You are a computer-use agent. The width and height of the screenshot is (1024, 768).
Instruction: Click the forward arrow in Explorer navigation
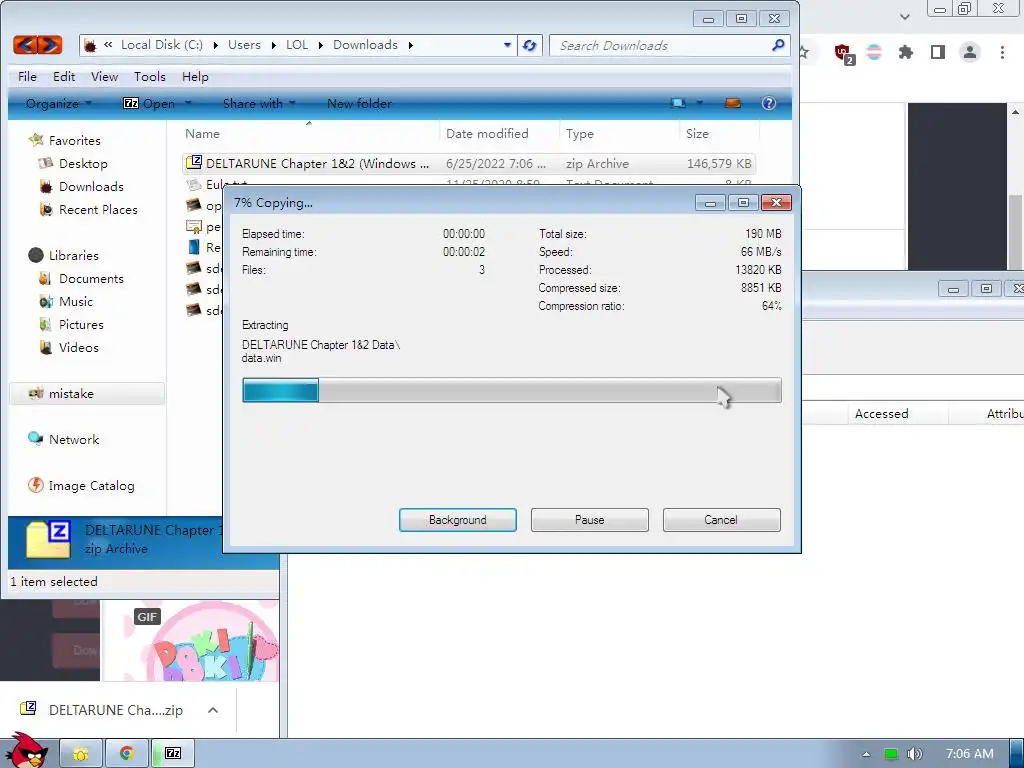50,44
